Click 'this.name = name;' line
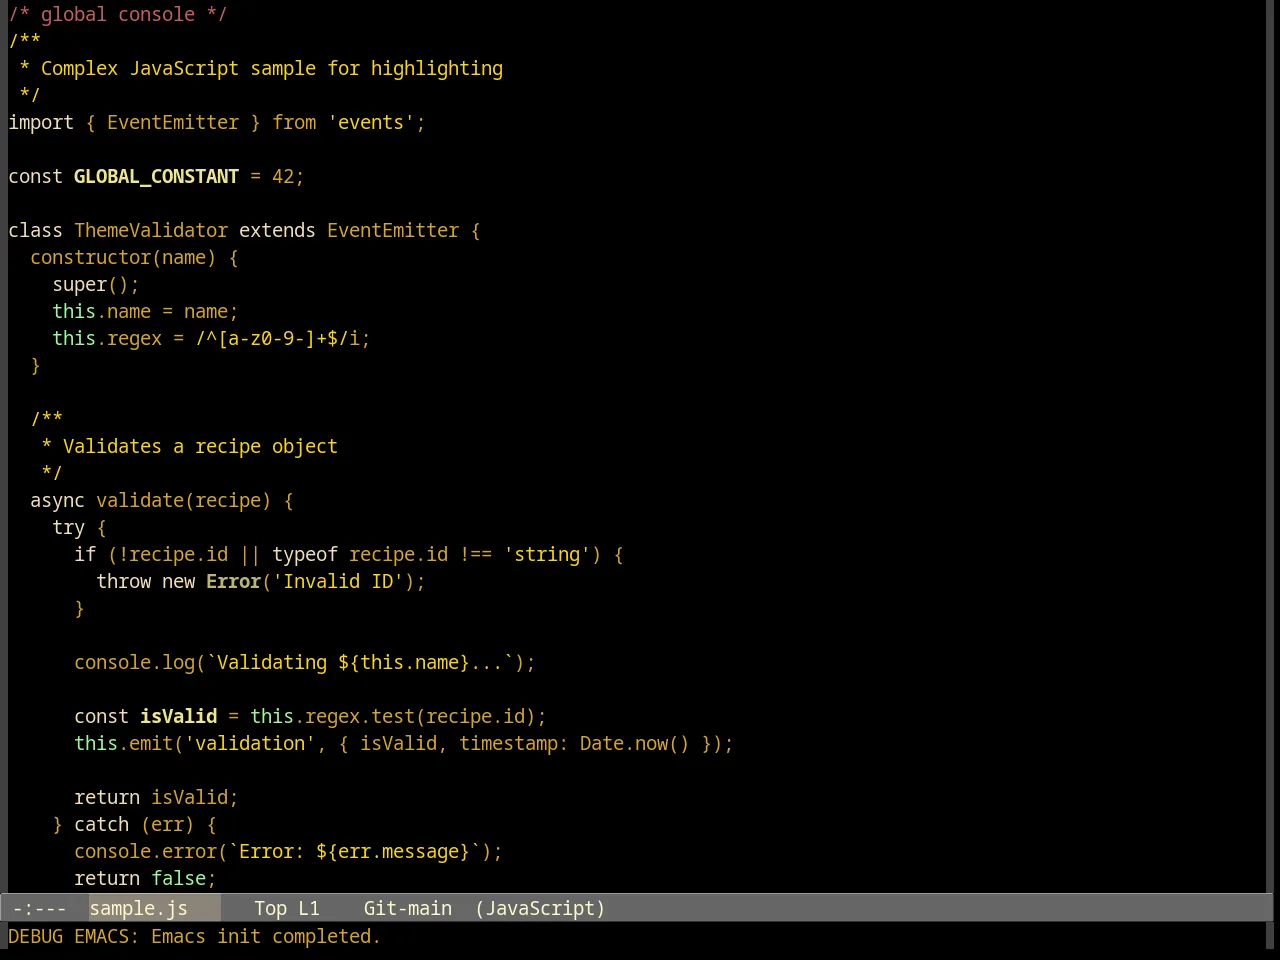This screenshot has width=1280, height=960. tap(145, 311)
